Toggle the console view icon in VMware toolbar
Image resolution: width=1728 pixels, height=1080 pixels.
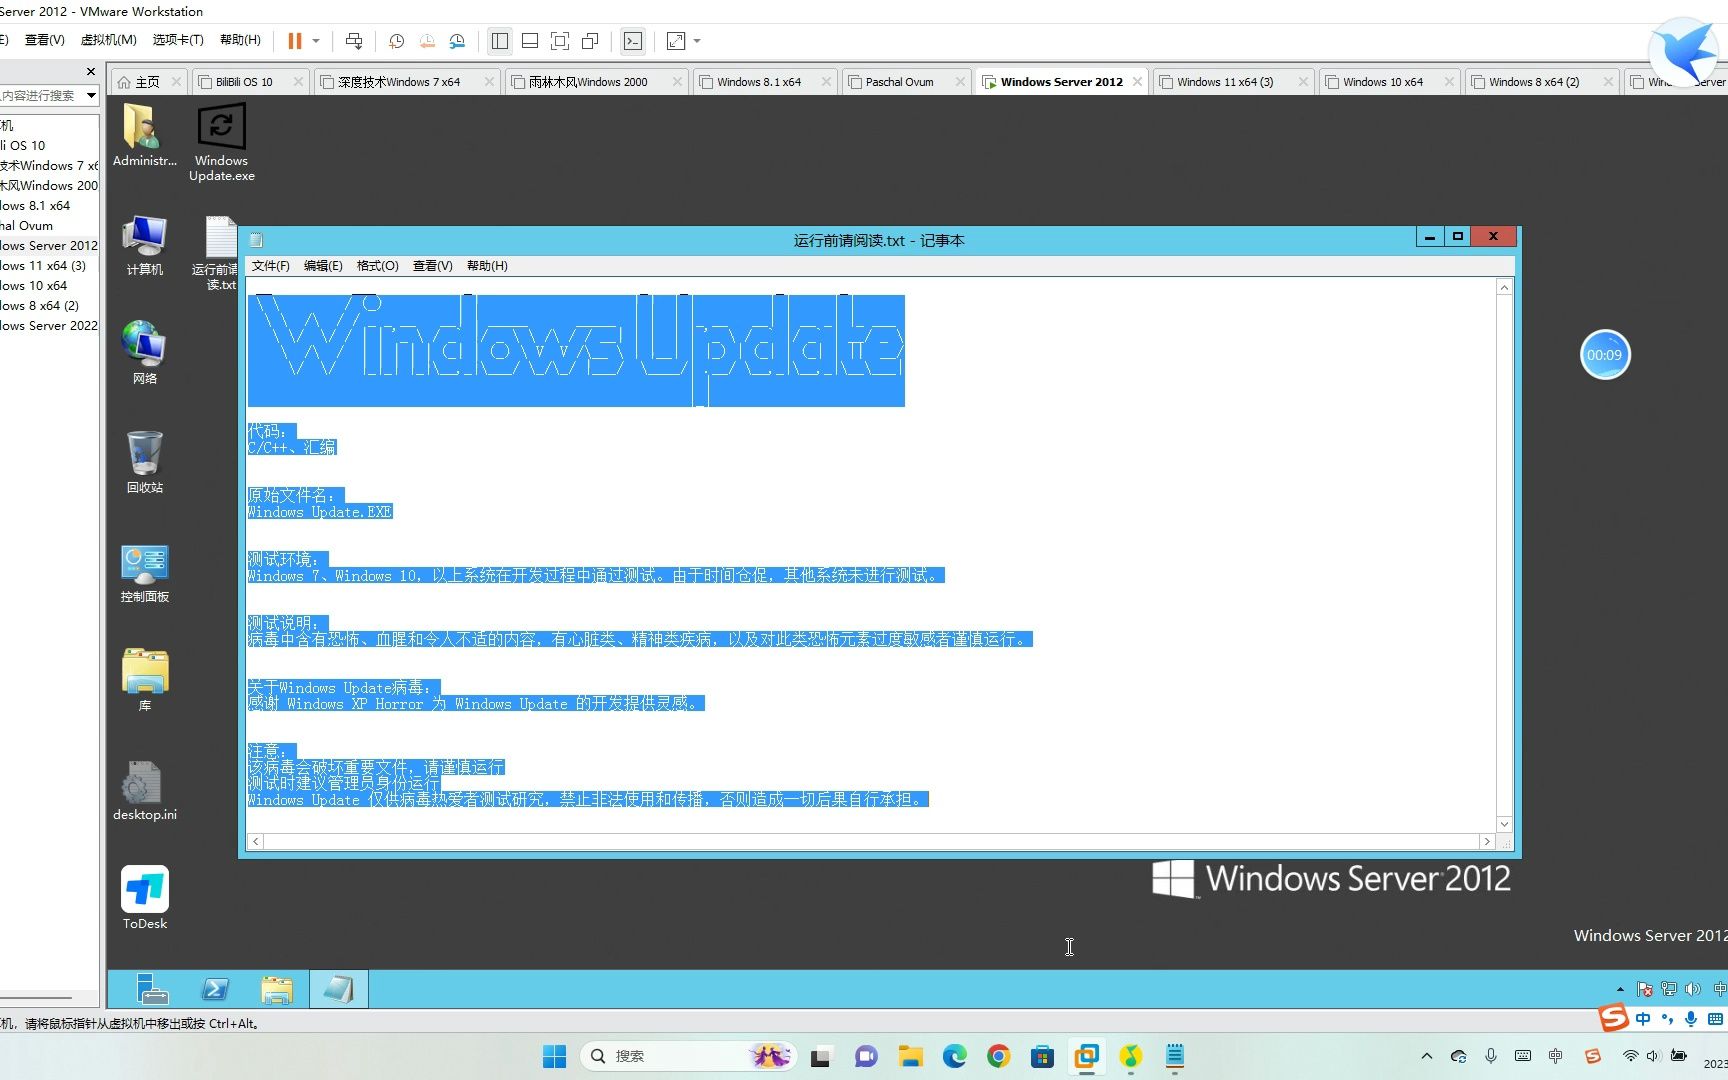(x=633, y=41)
